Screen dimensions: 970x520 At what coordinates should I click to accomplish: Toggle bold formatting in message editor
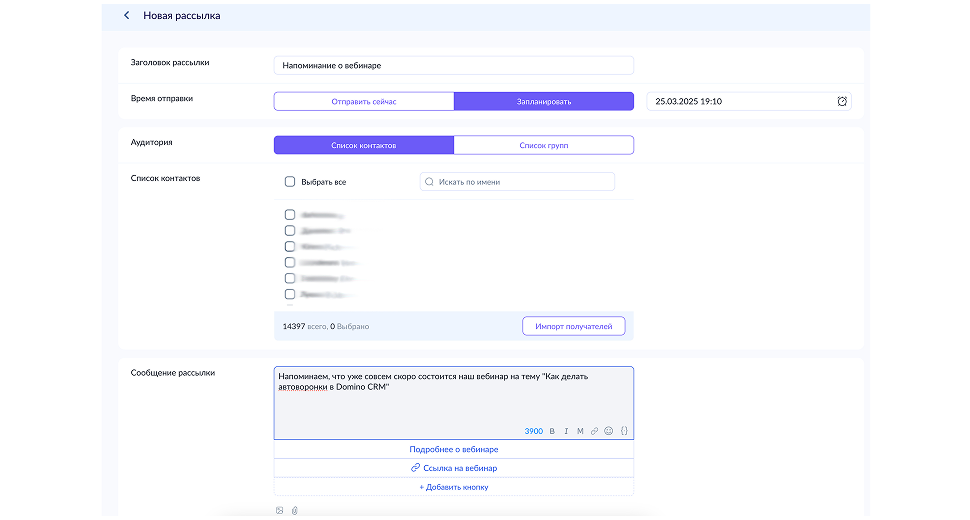(552, 431)
